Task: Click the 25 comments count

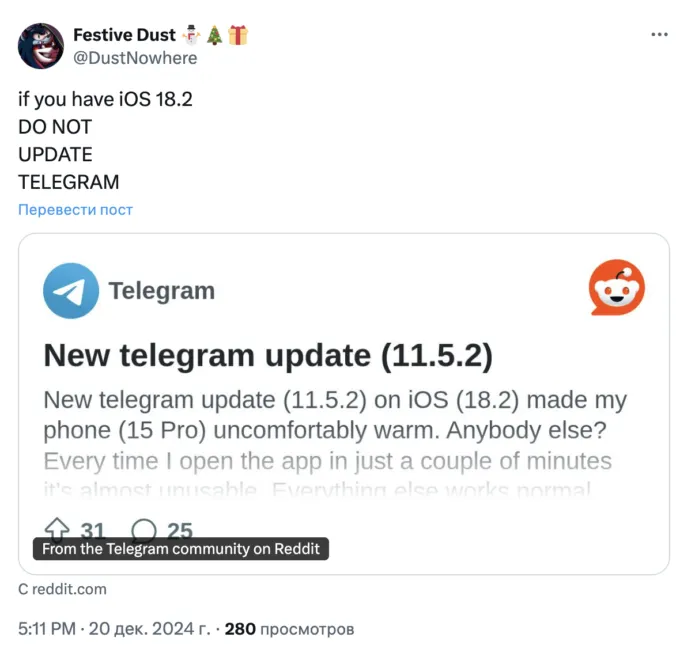Action: pyautogui.click(x=180, y=530)
